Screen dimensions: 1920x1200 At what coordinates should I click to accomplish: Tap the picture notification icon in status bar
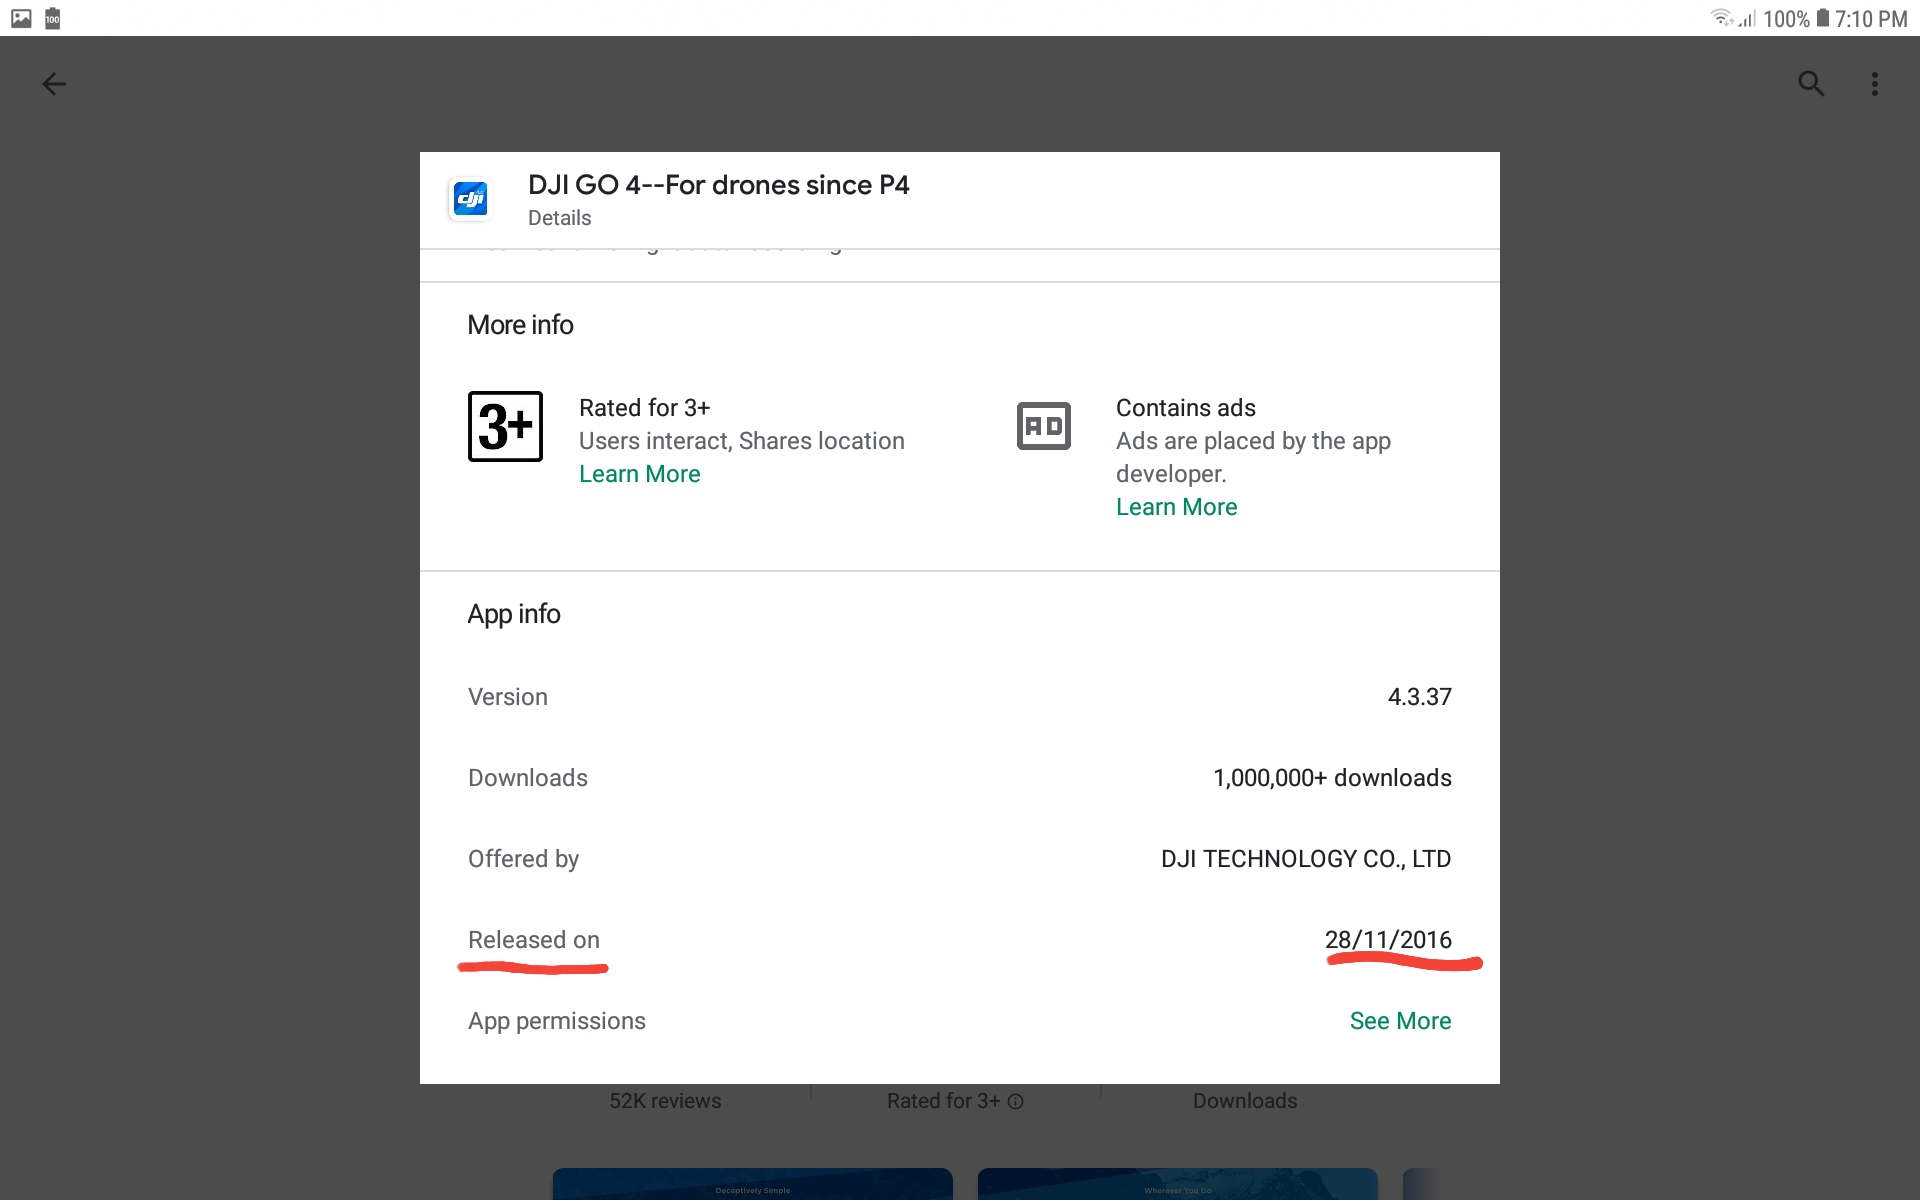(21, 18)
